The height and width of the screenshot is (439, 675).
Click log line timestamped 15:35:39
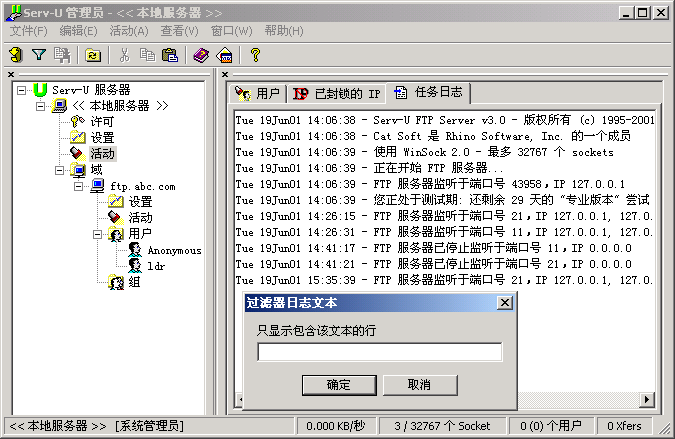click(444, 280)
